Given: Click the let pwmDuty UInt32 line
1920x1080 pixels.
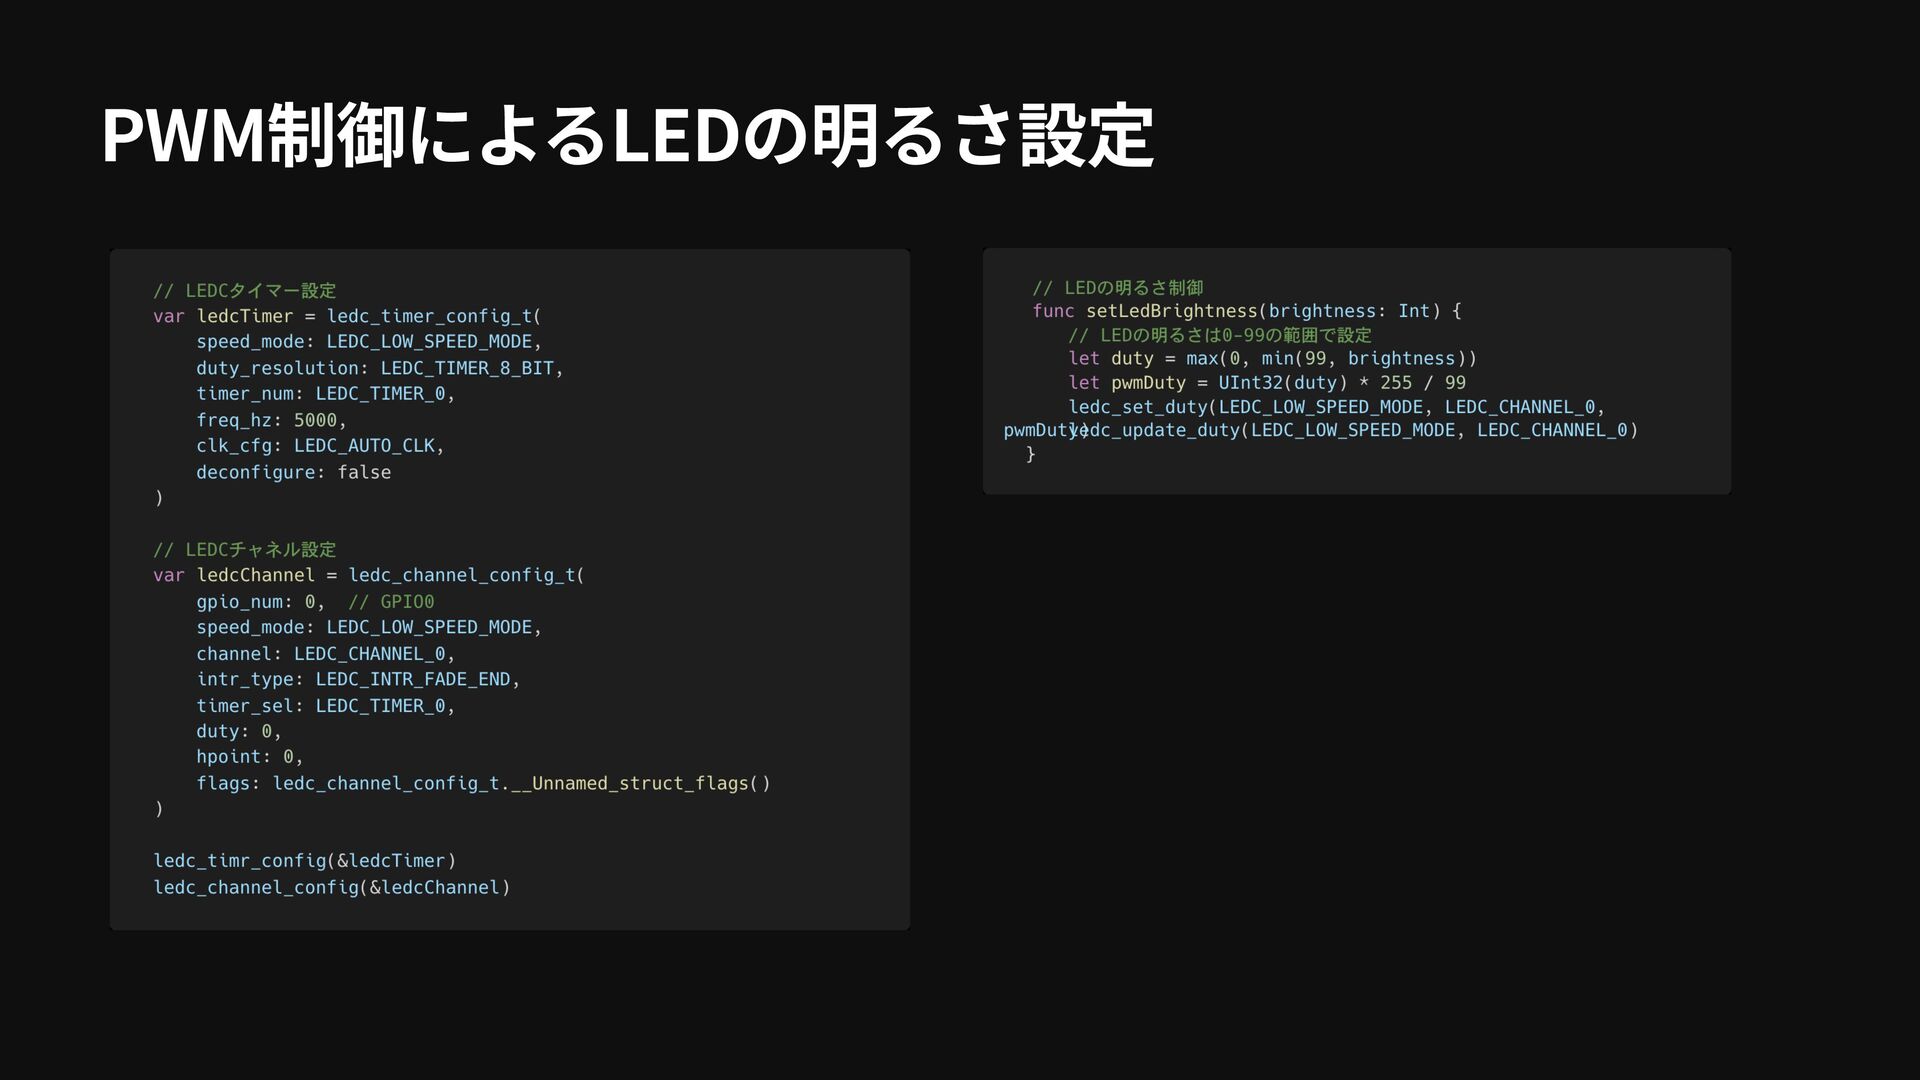Looking at the screenshot, I should click(x=1266, y=383).
